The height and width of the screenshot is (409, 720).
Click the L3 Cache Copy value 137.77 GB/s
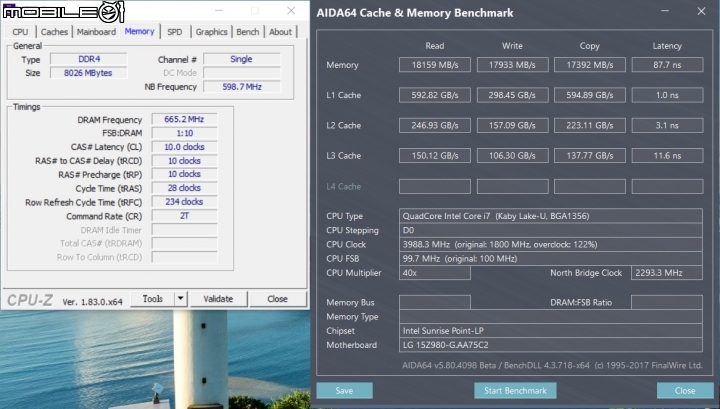(590, 156)
